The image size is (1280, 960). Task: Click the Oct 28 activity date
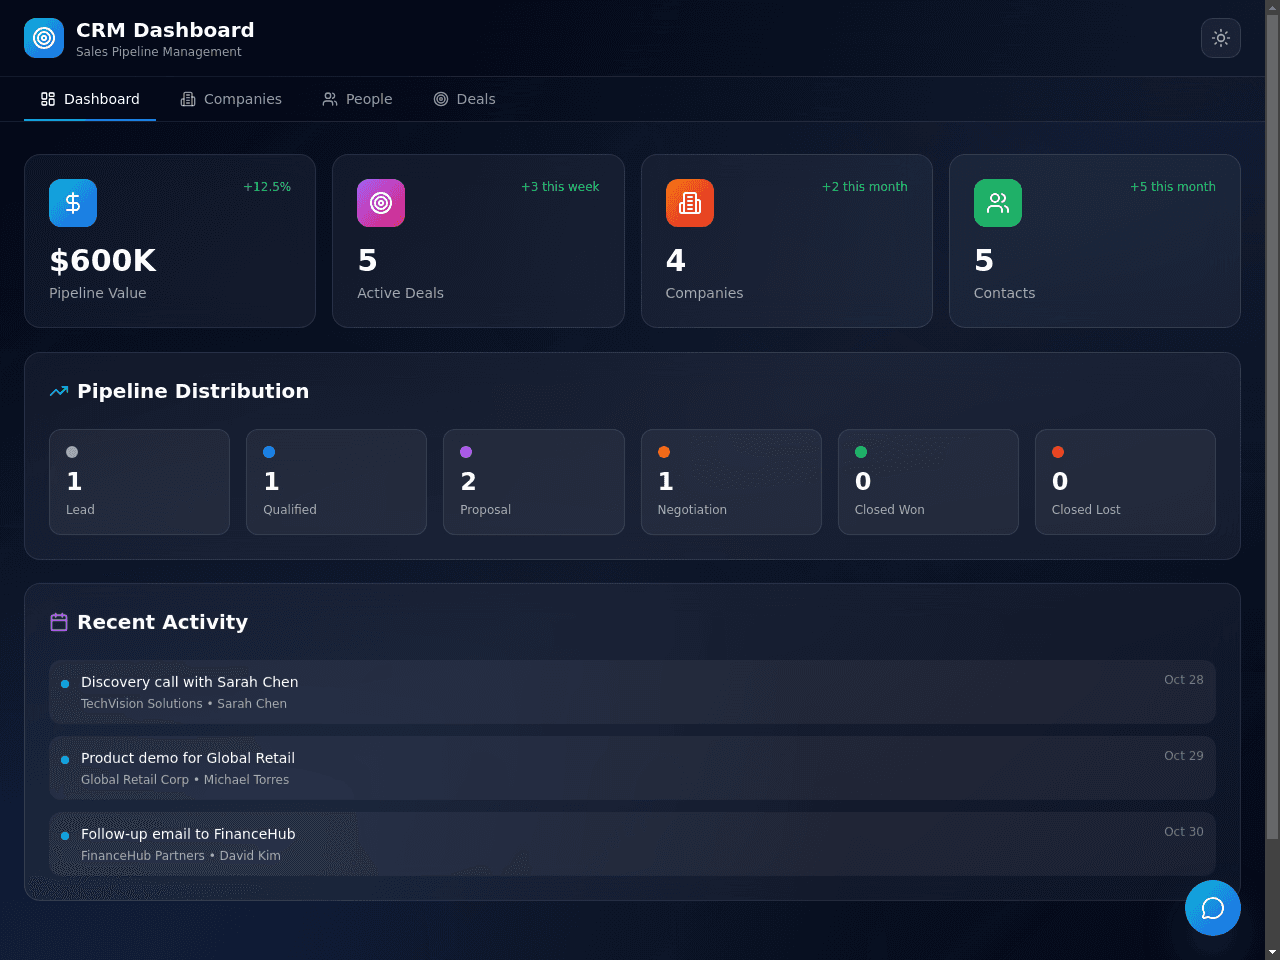(x=1184, y=680)
